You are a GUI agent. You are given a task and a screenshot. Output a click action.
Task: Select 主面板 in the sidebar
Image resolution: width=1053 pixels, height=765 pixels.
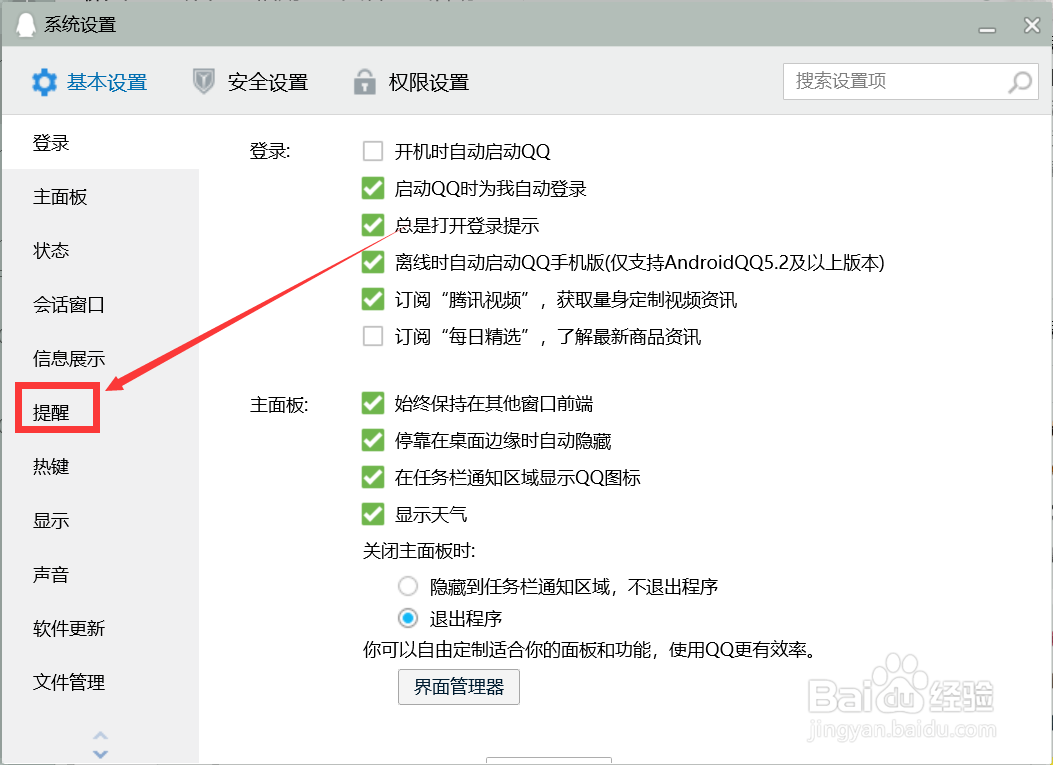point(101,197)
